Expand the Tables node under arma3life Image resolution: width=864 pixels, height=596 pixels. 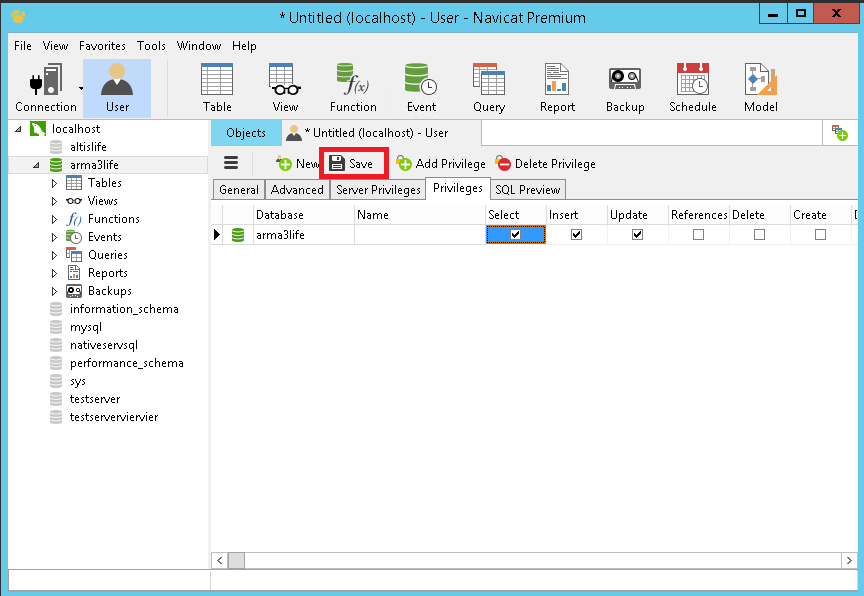54,183
